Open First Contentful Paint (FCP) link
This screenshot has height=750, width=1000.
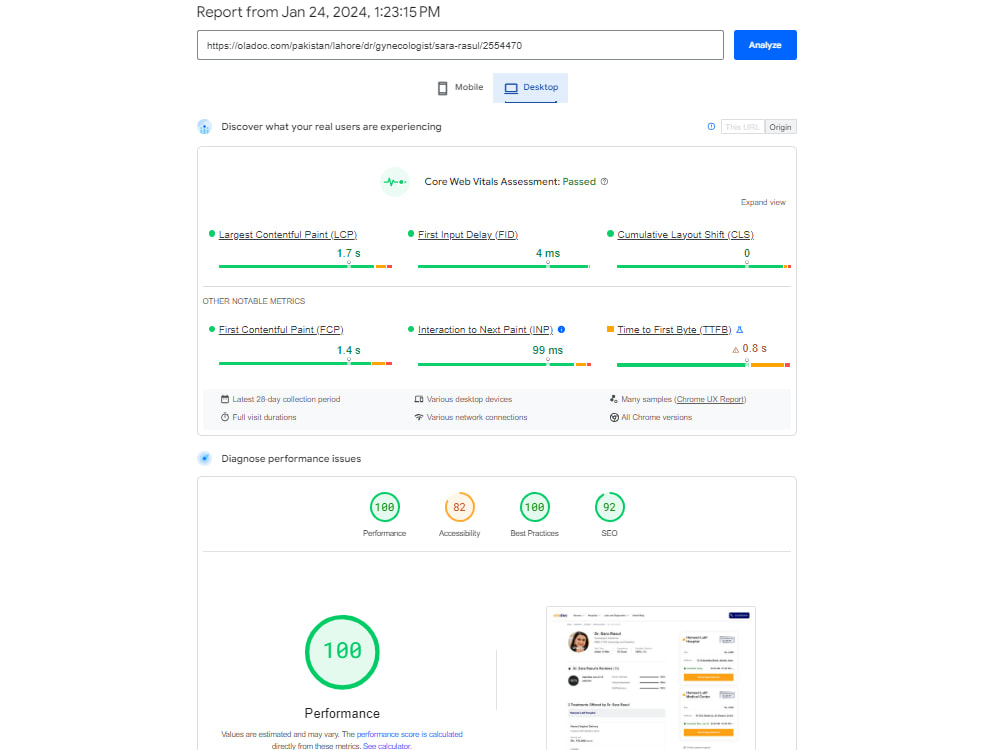click(281, 330)
